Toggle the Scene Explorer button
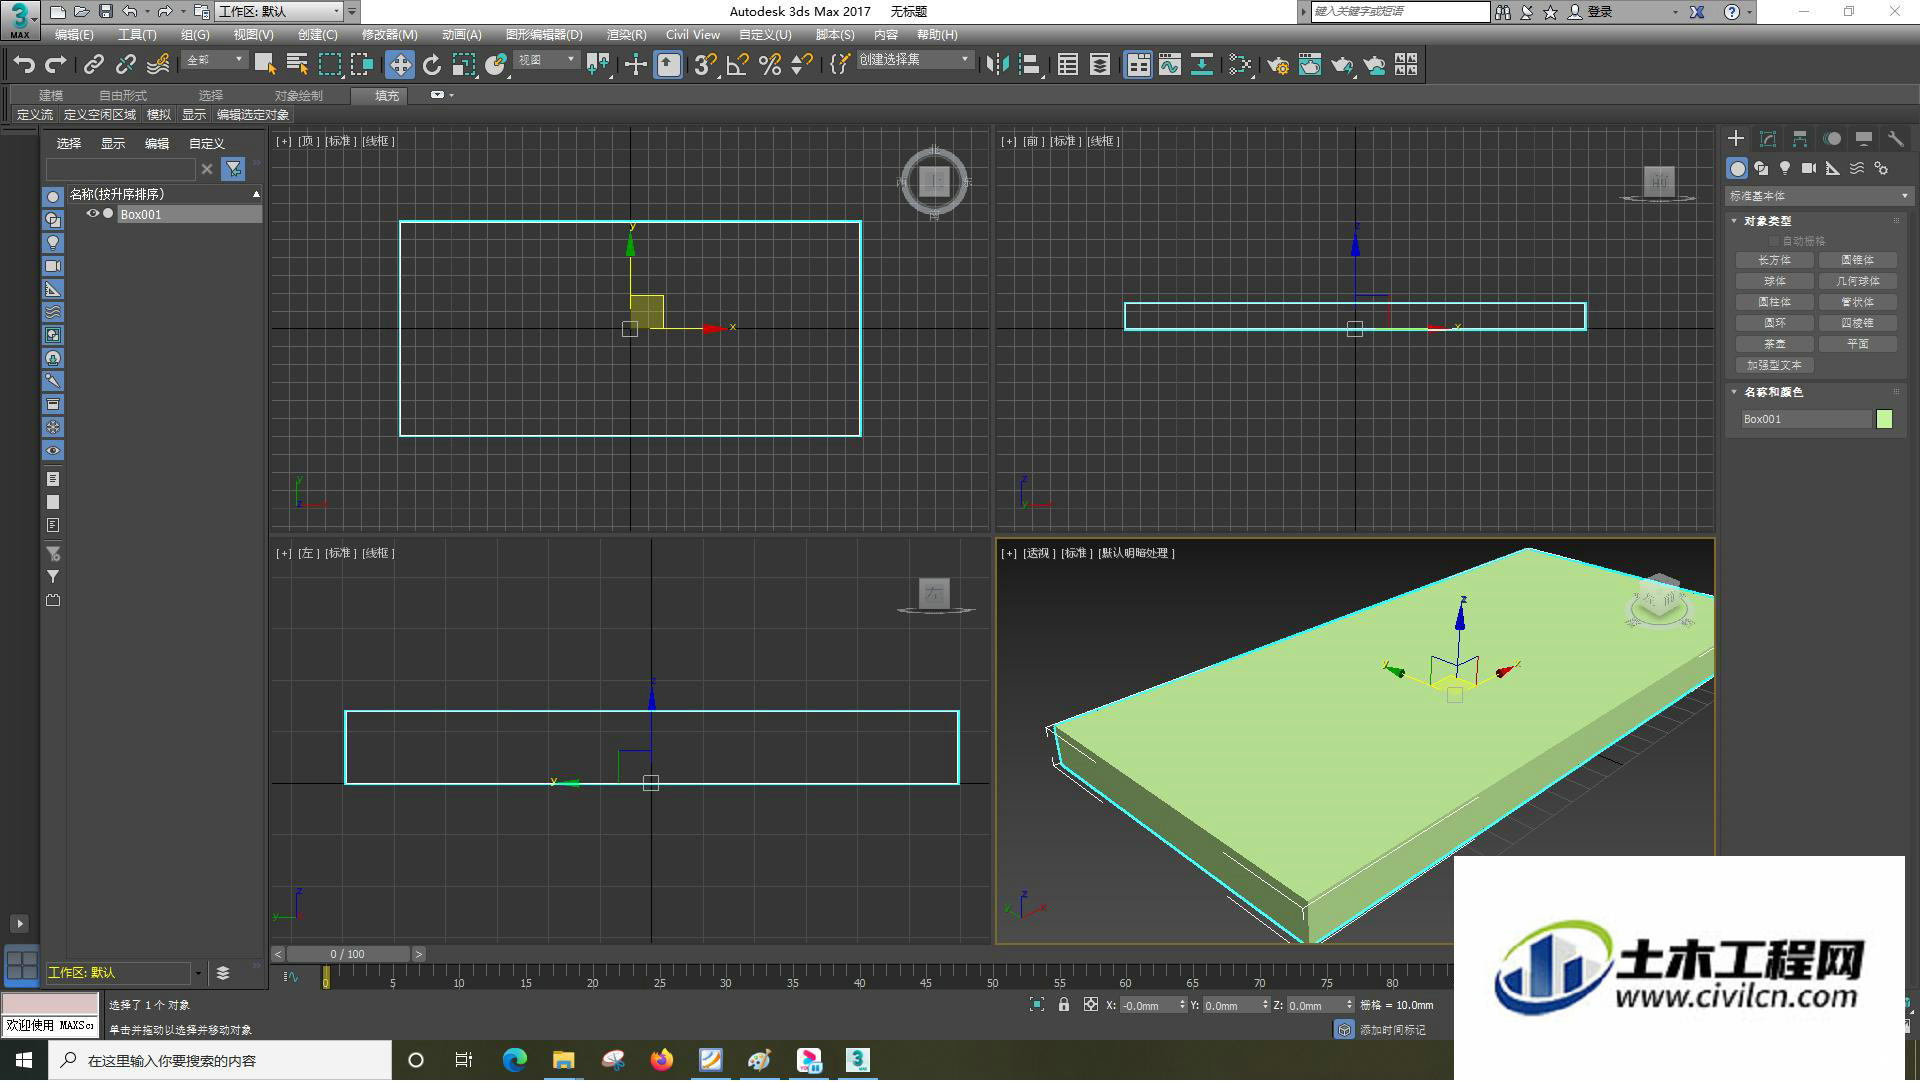Screen dimensions: 1920x1082 [x=1068, y=65]
